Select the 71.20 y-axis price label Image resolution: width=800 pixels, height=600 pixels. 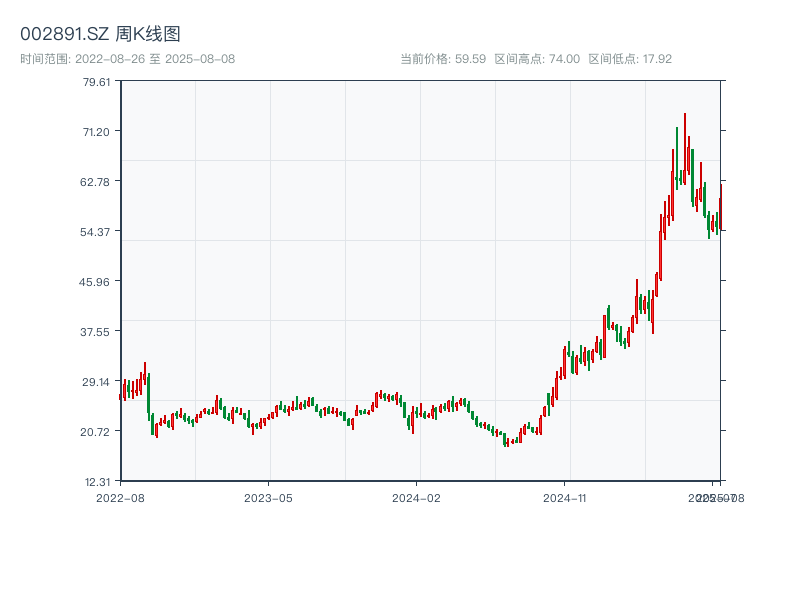point(96,132)
